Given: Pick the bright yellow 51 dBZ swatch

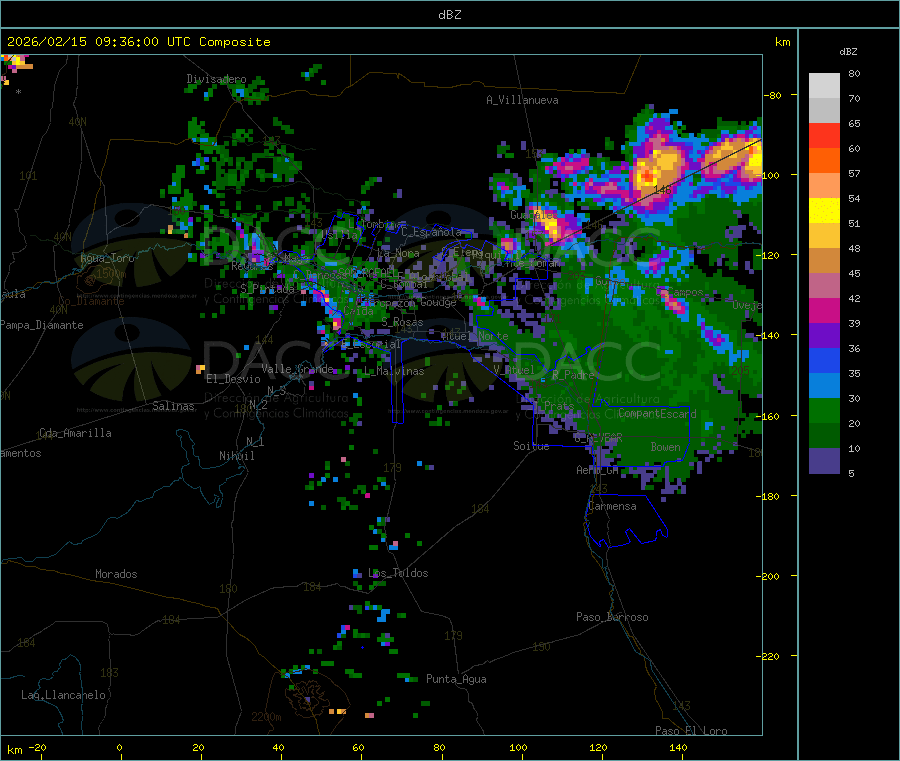Looking at the screenshot, I should click(824, 211).
